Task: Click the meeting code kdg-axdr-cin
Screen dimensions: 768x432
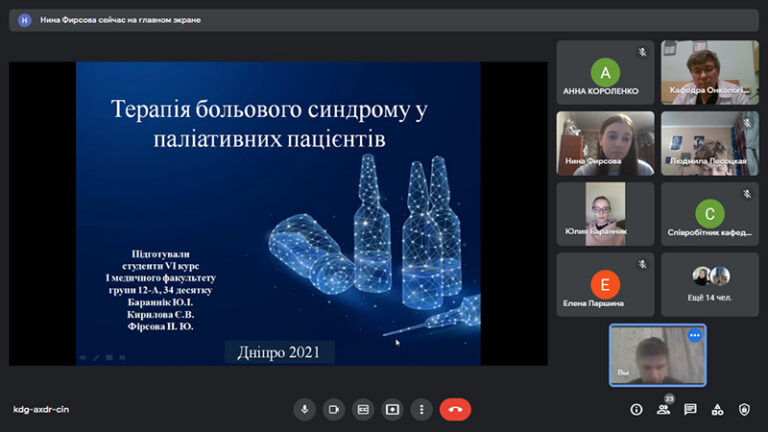Action: 41,409
